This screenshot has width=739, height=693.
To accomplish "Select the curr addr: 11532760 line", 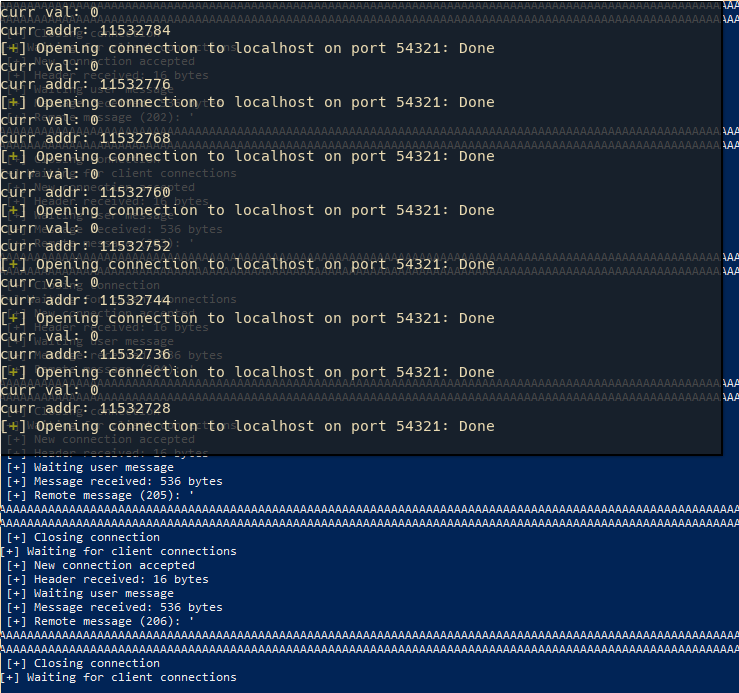I will [x=85, y=193].
